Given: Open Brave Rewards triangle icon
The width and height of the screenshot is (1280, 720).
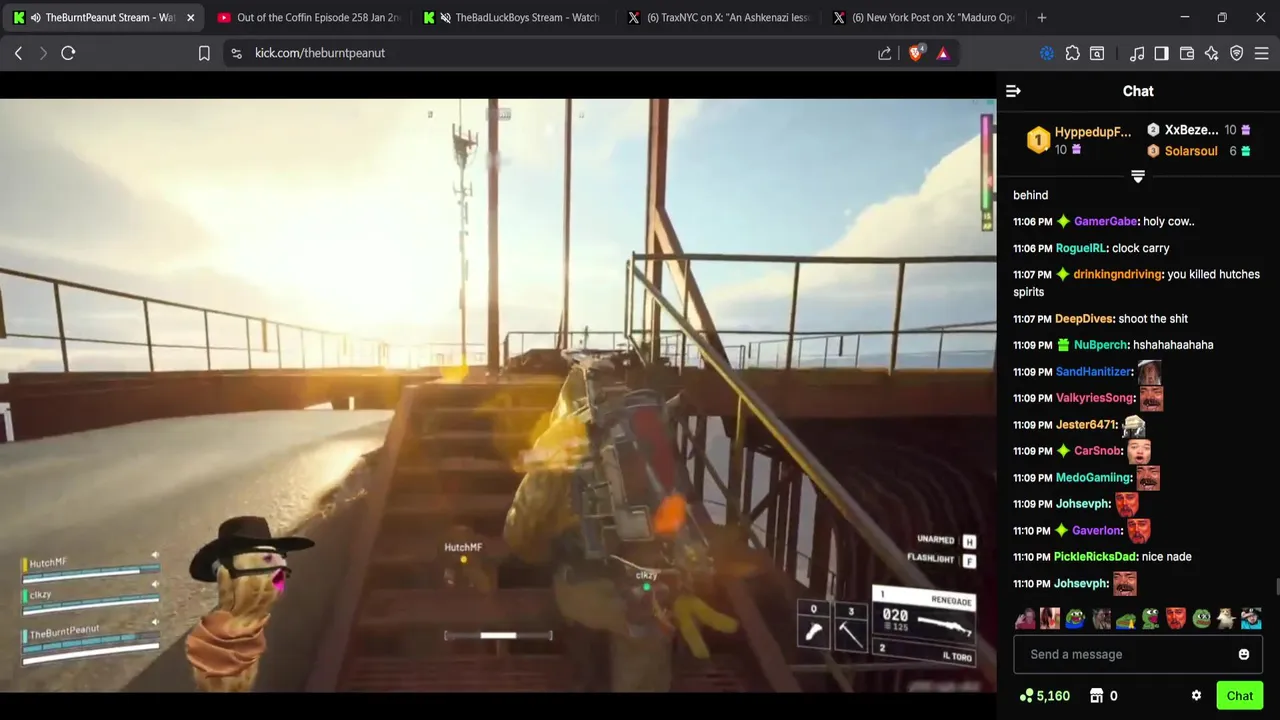Looking at the screenshot, I should click(x=943, y=53).
